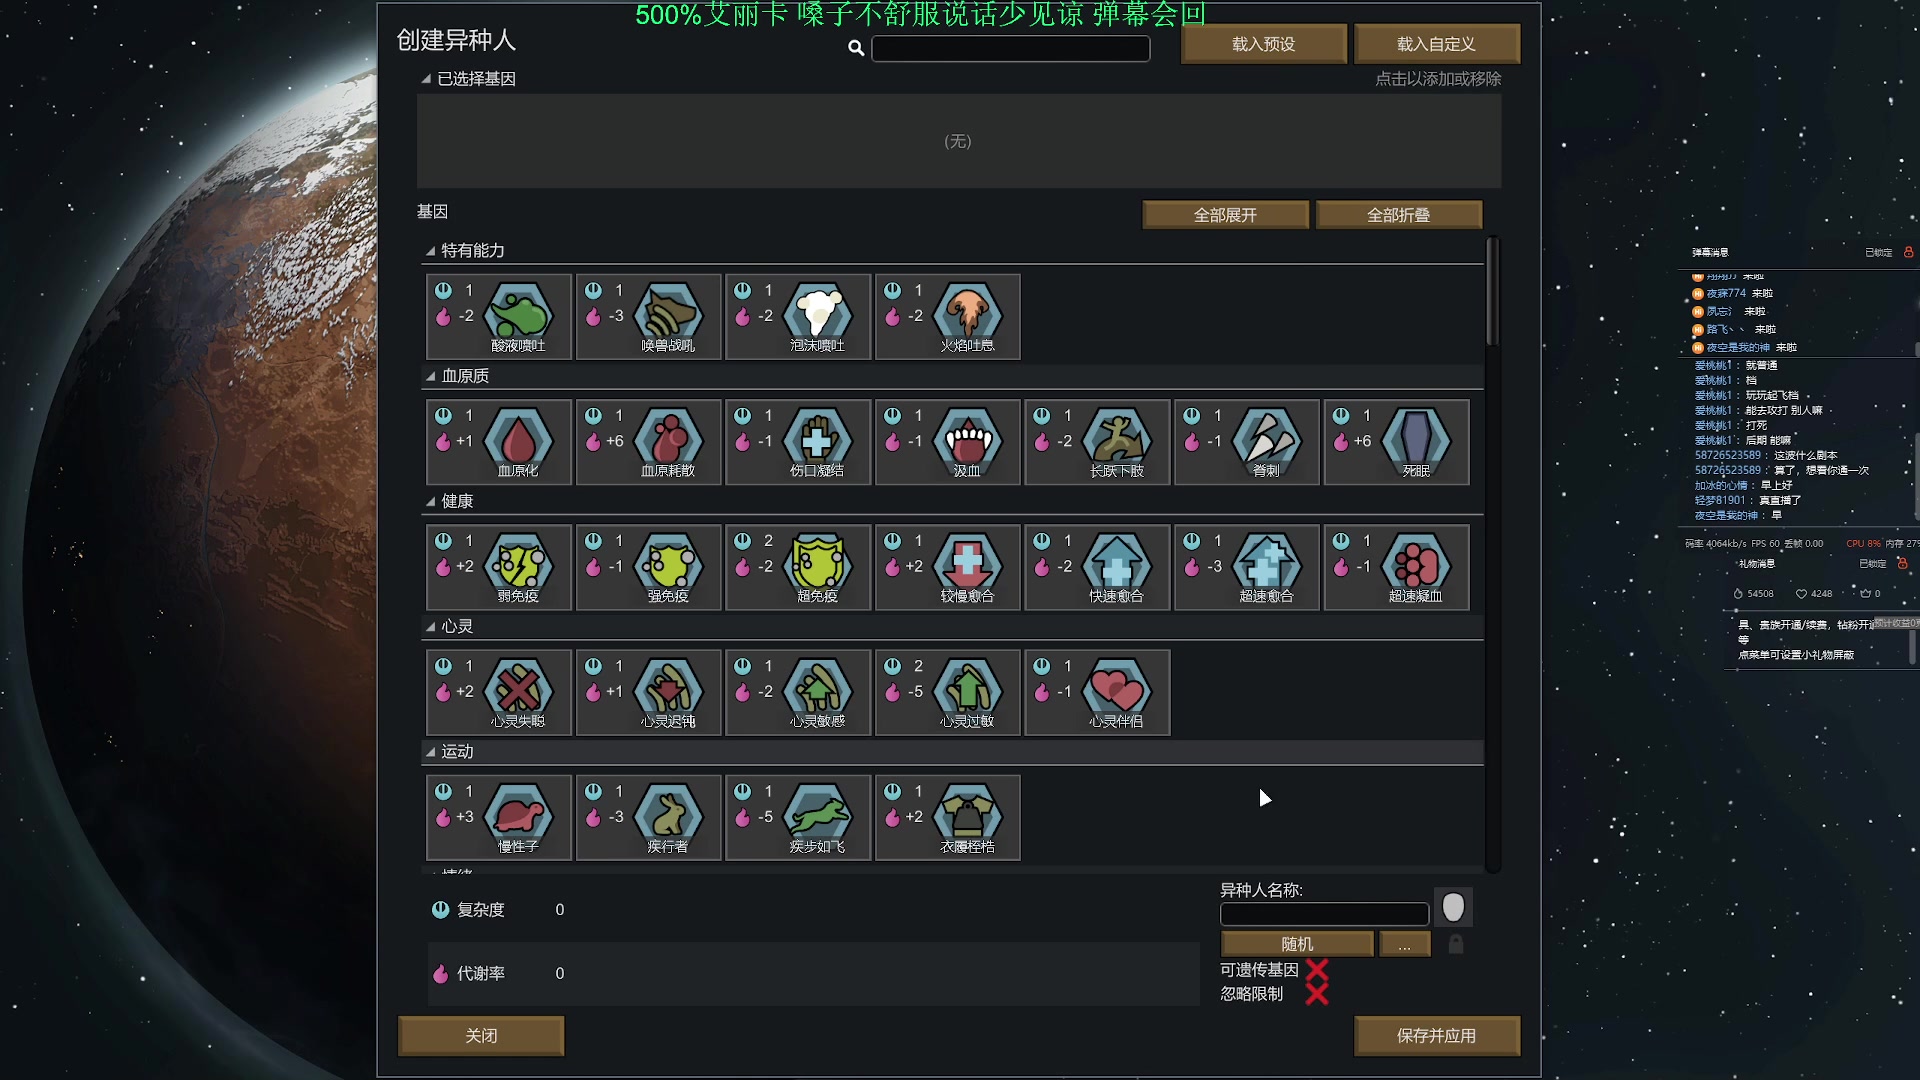Pick the 心灵伴侣 psychic bonding gene
The image size is (1920, 1080).
[x=1097, y=692]
